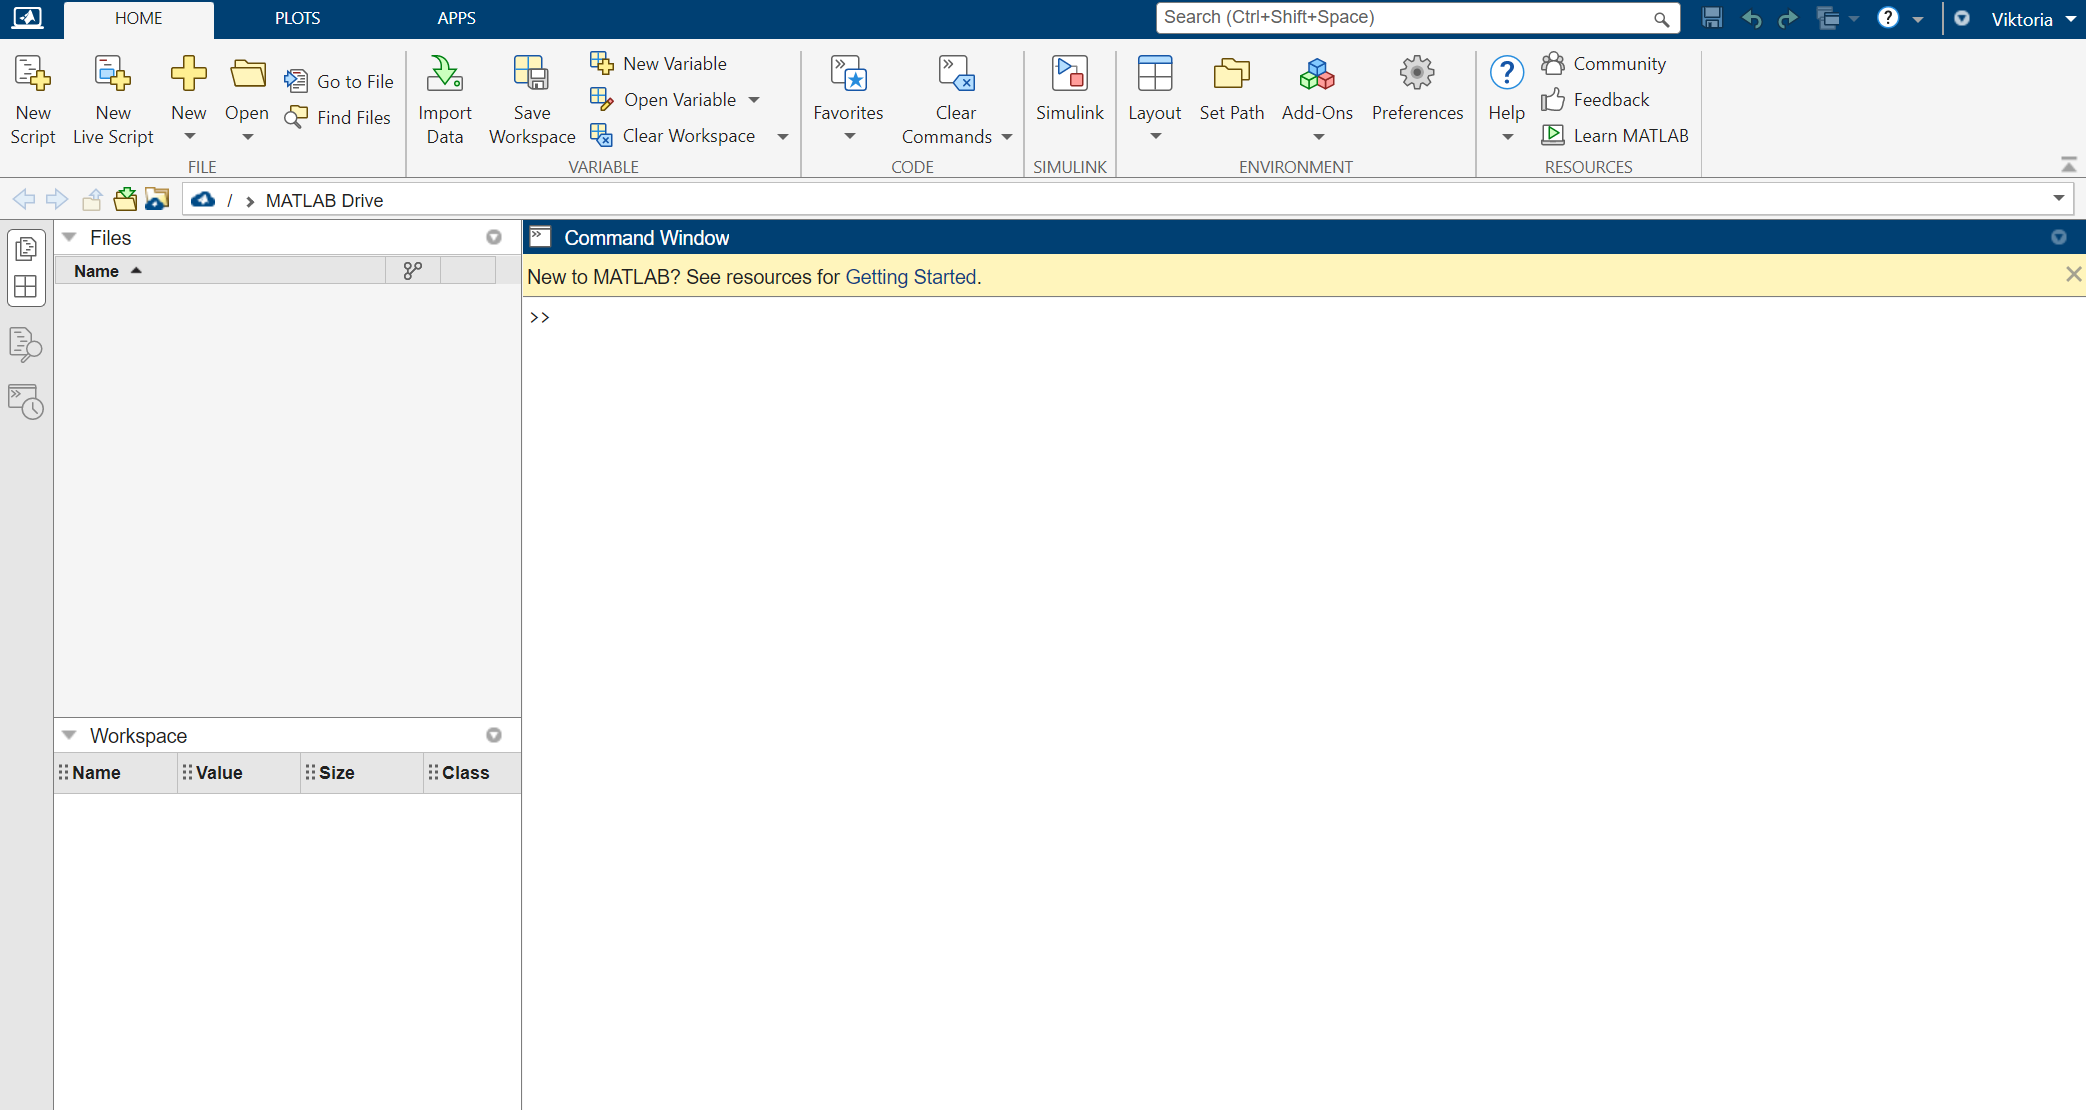Open the Getting Started link
This screenshot has width=2086, height=1110.
tap(911, 277)
